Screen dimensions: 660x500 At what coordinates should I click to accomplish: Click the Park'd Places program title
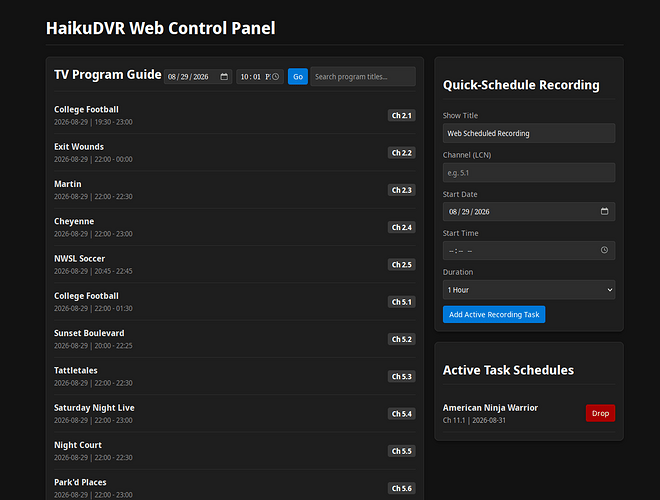click(80, 482)
